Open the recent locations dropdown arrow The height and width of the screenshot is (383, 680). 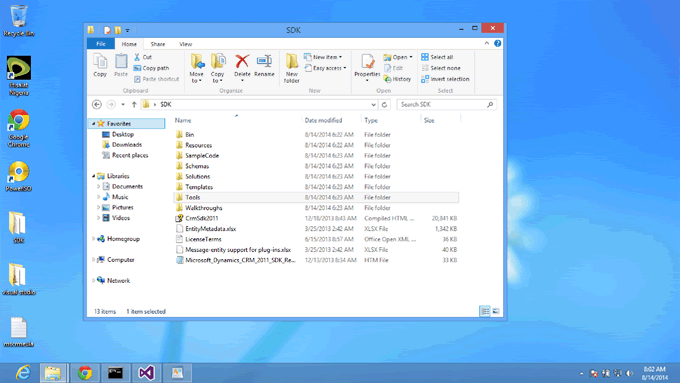pyautogui.click(x=123, y=105)
